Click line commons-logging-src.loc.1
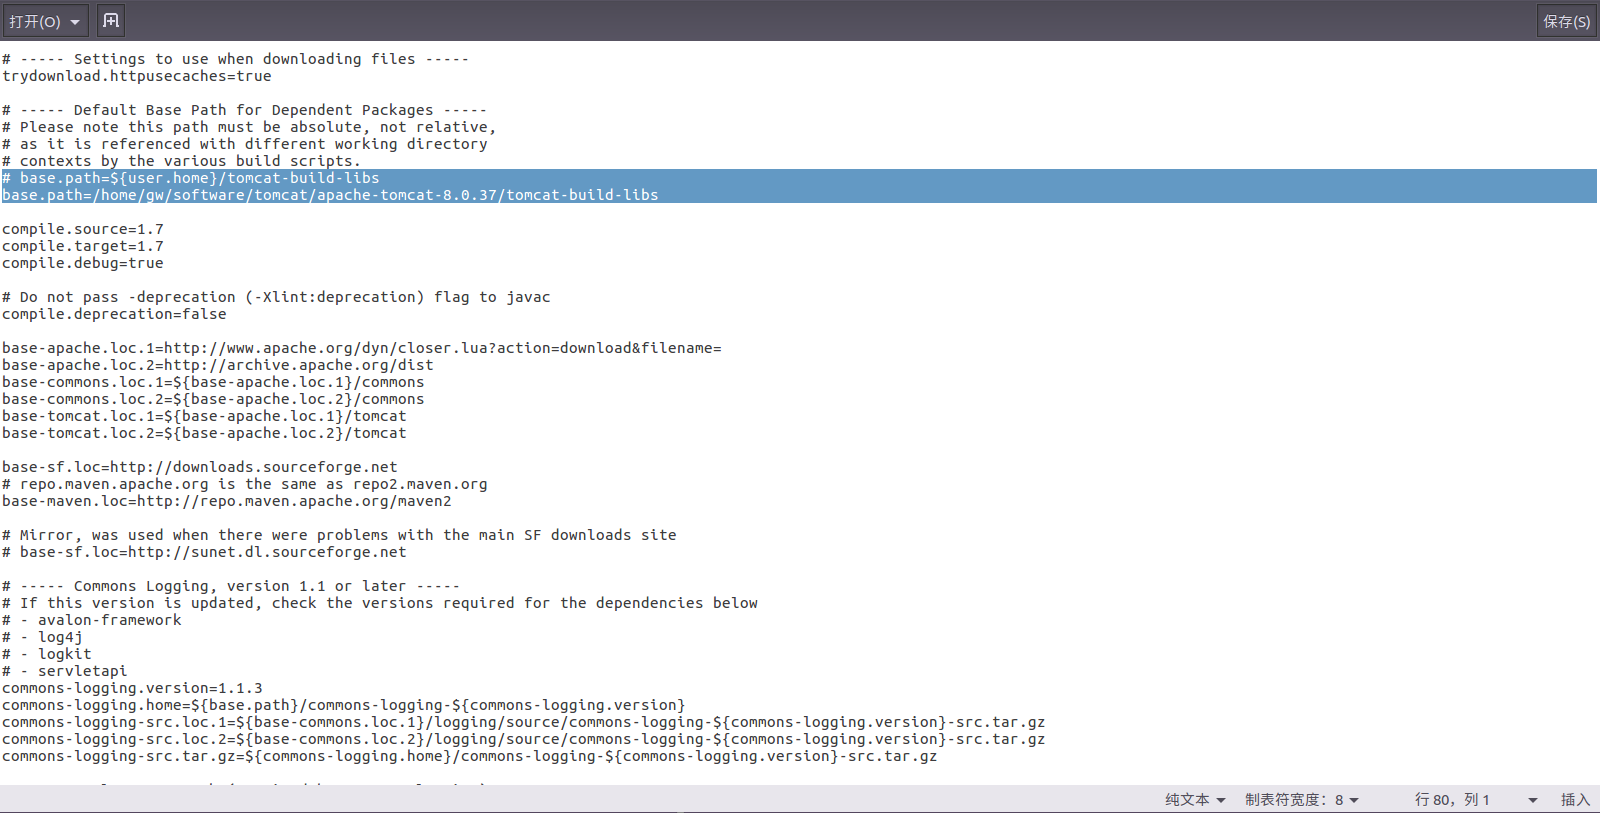Image resolution: width=1600 pixels, height=813 pixels. tap(524, 722)
